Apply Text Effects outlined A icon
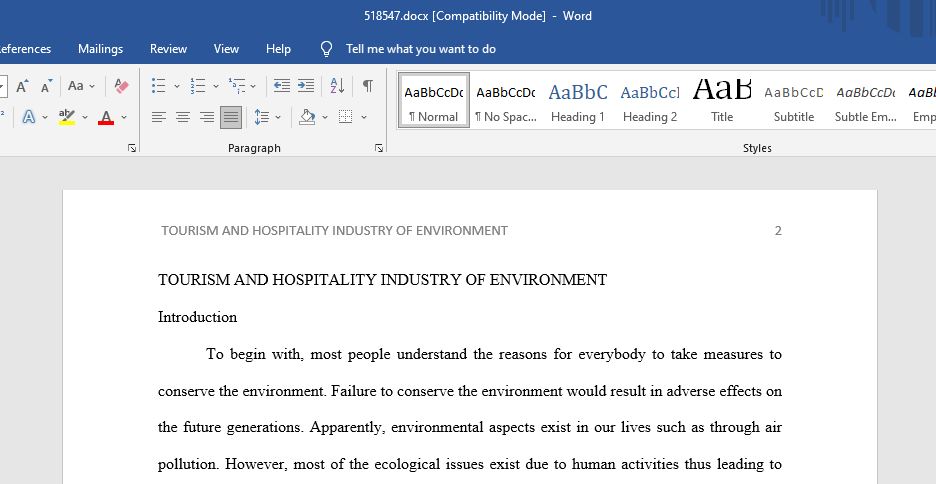936x484 pixels. [x=28, y=117]
